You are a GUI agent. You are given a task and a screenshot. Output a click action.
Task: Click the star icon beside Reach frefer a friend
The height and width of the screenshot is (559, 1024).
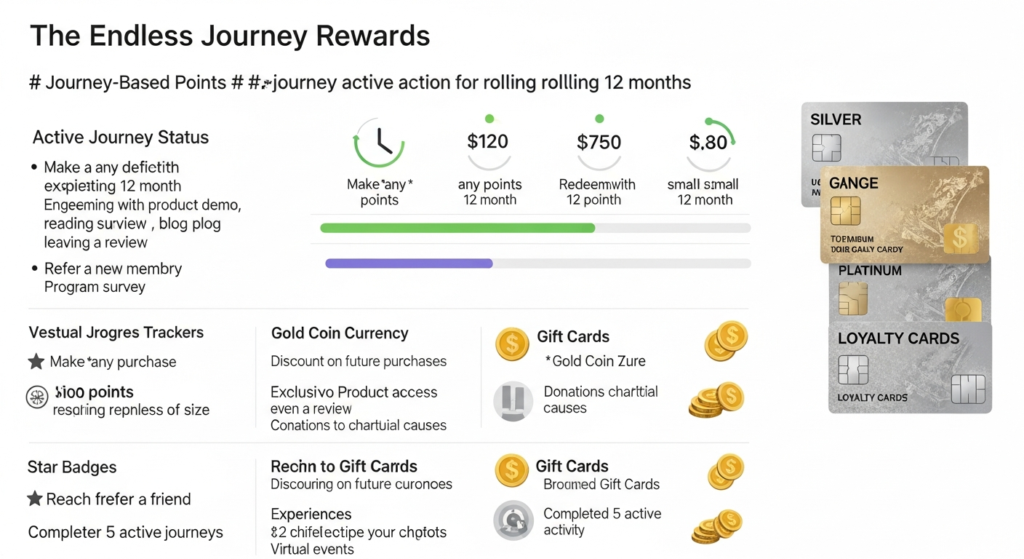36,499
